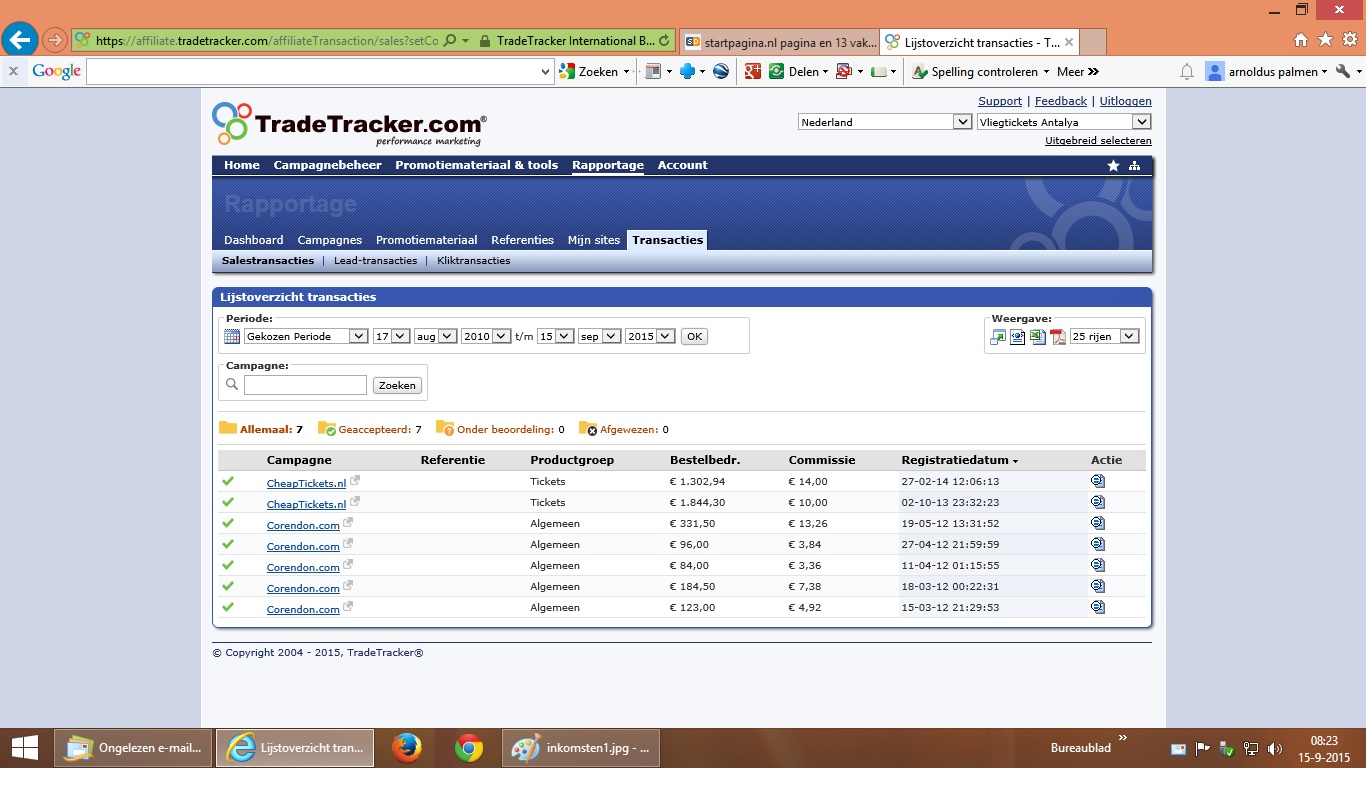Select the Kliktransacties subtab
1366x800 pixels.
pos(474,261)
